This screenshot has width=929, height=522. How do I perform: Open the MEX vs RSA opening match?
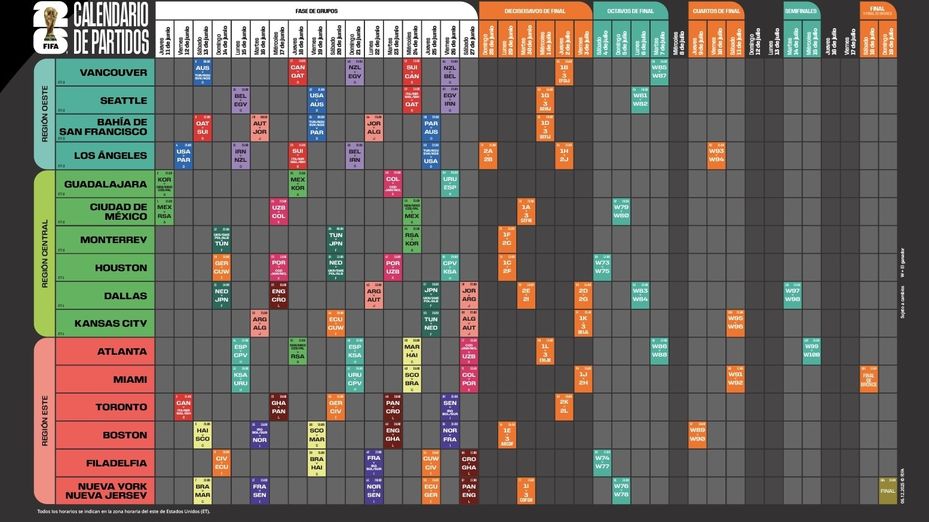[x=164, y=212]
